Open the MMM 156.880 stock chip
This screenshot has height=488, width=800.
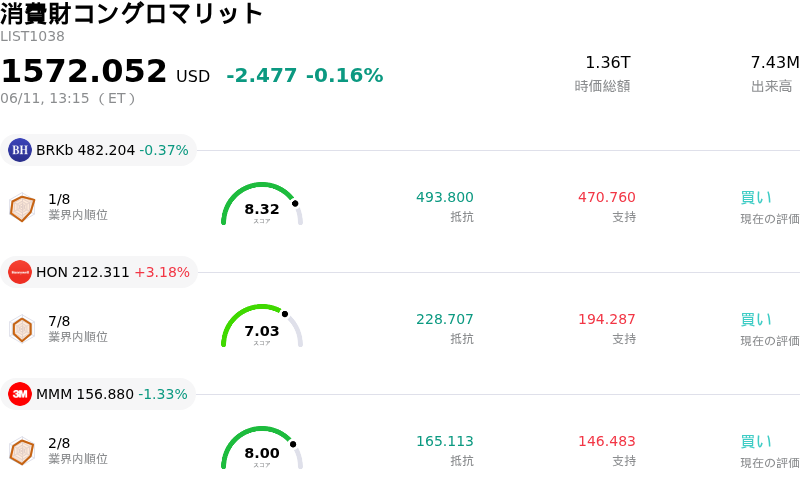98,394
